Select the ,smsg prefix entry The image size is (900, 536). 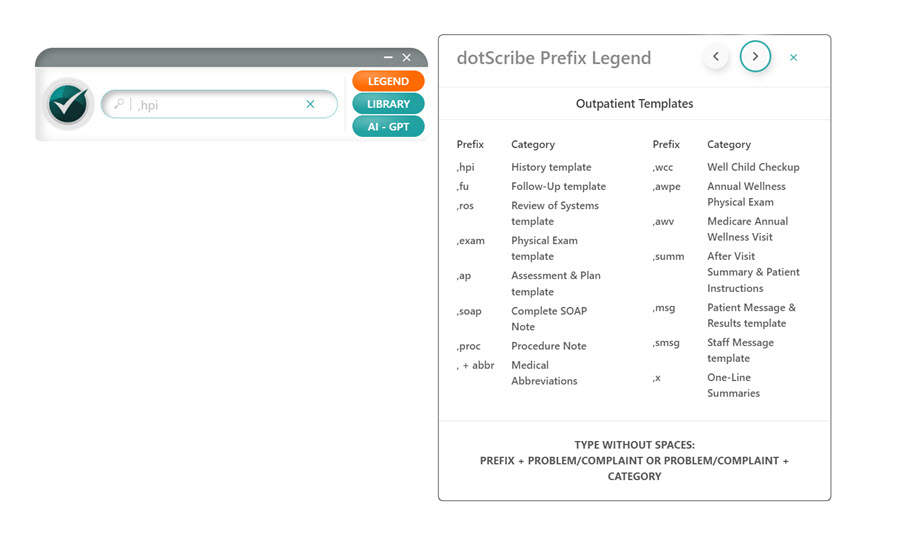click(666, 343)
